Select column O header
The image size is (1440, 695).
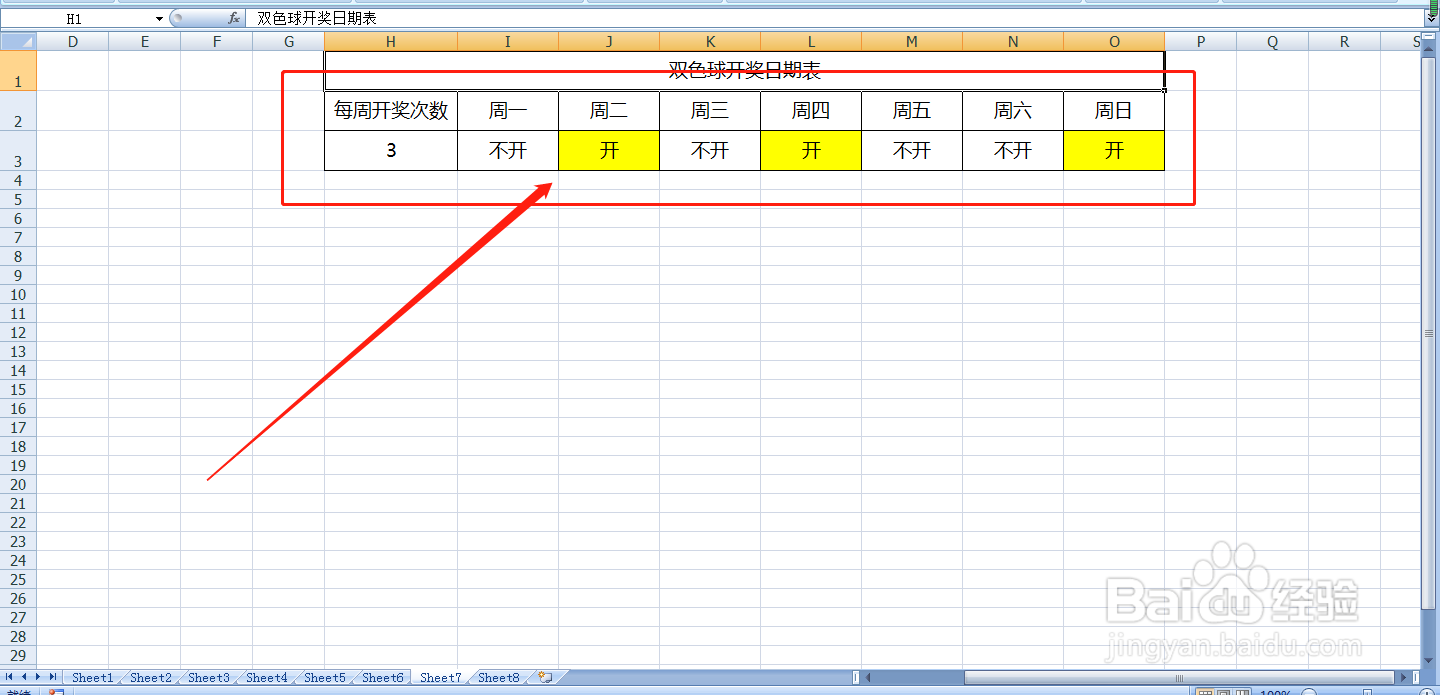point(1114,41)
